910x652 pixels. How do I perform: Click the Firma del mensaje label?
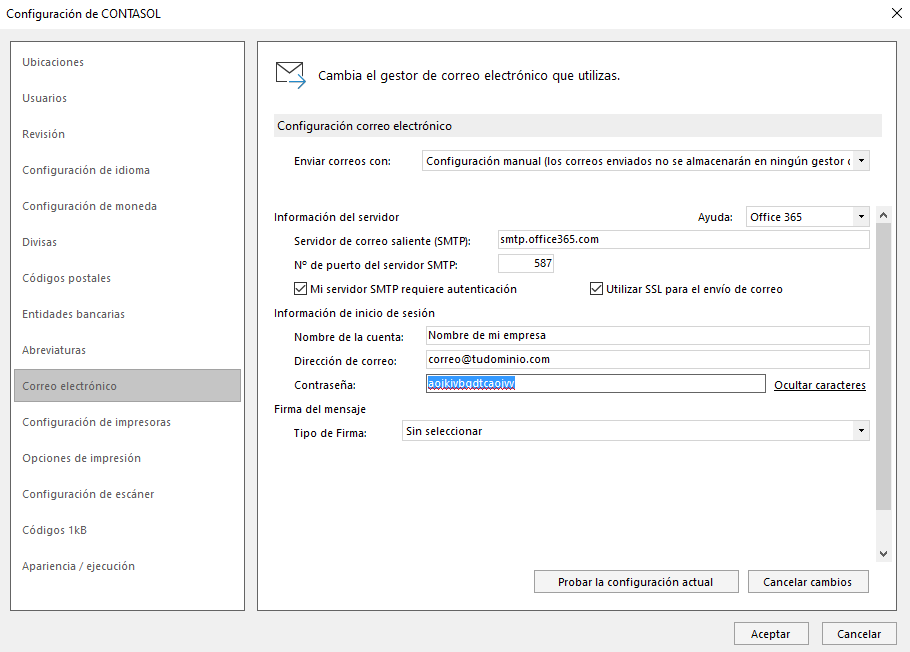pos(320,409)
